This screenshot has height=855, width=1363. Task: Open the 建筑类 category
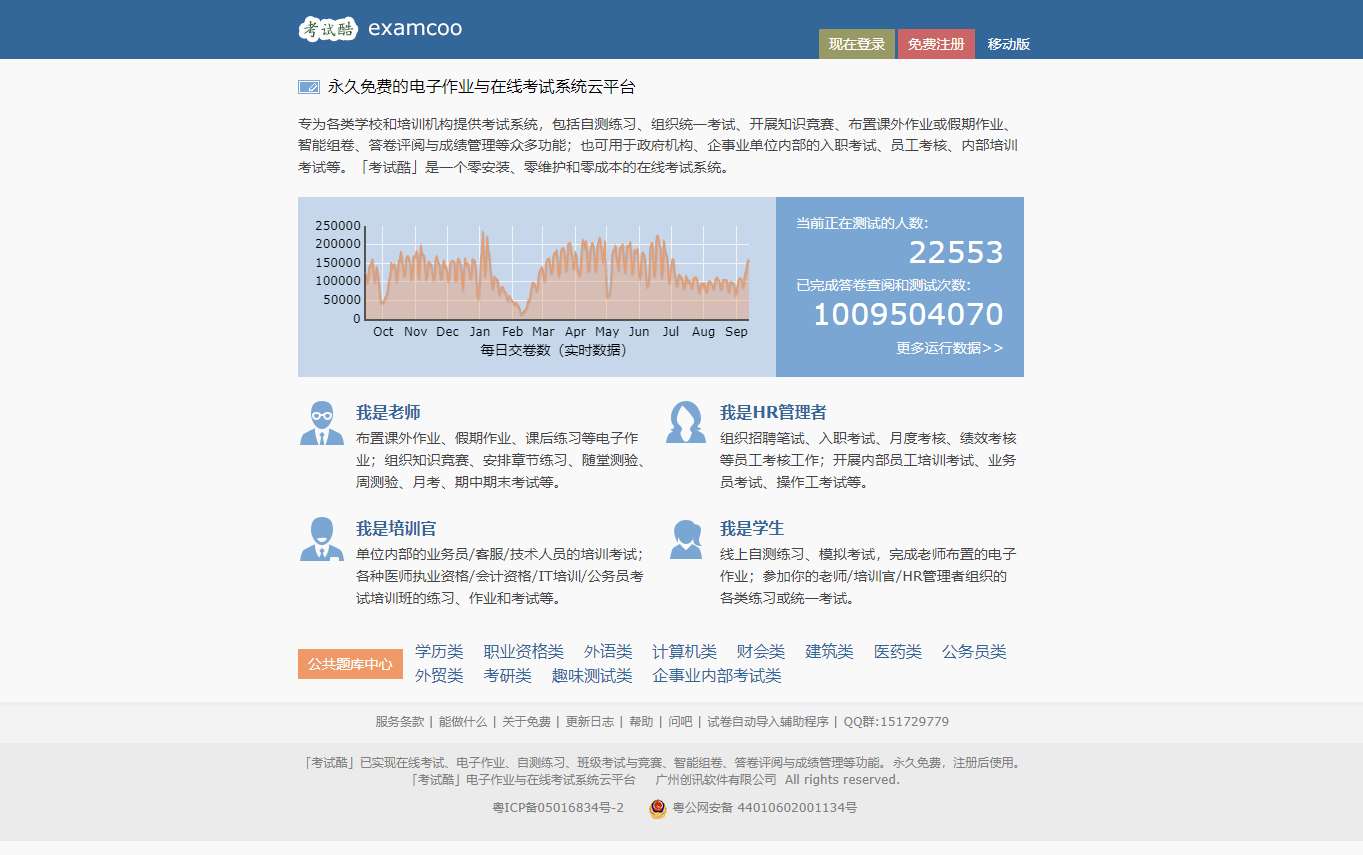click(829, 652)
